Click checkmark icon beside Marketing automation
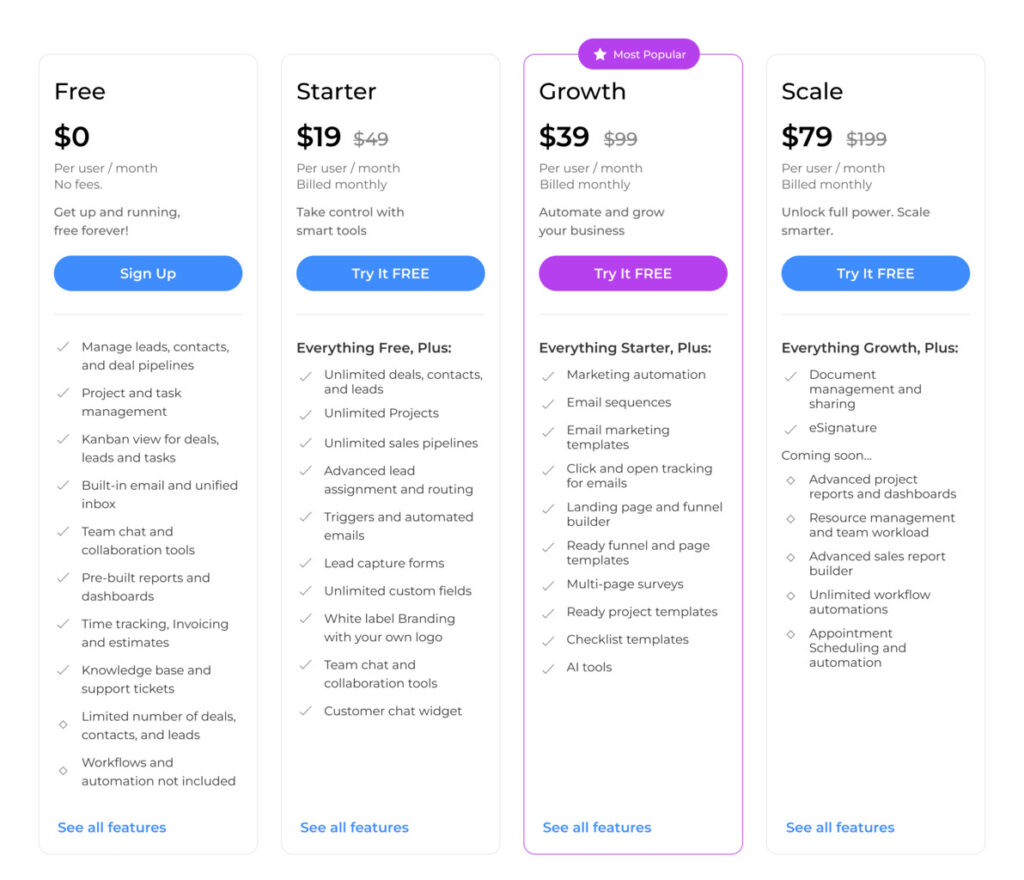The width and height of the screenshot is (1024, 880). (548, 376)
